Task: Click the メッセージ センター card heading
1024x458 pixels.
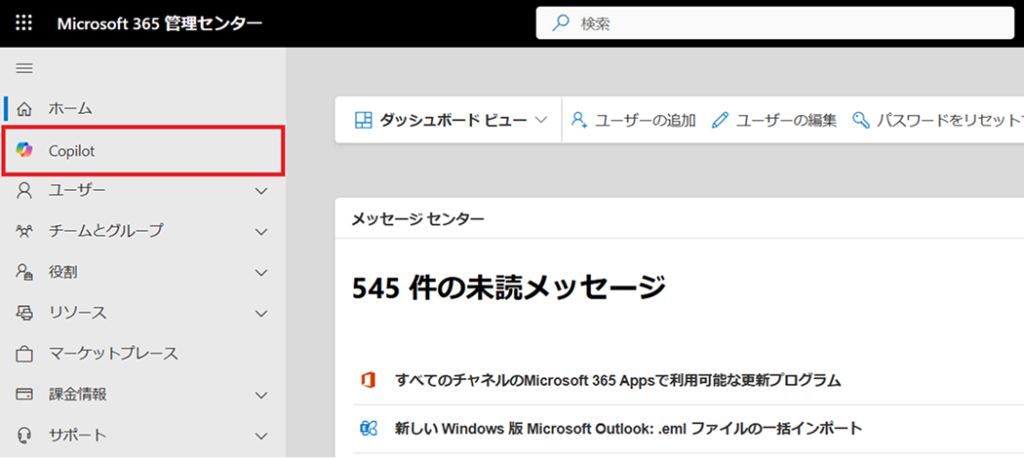Action: 418,219
